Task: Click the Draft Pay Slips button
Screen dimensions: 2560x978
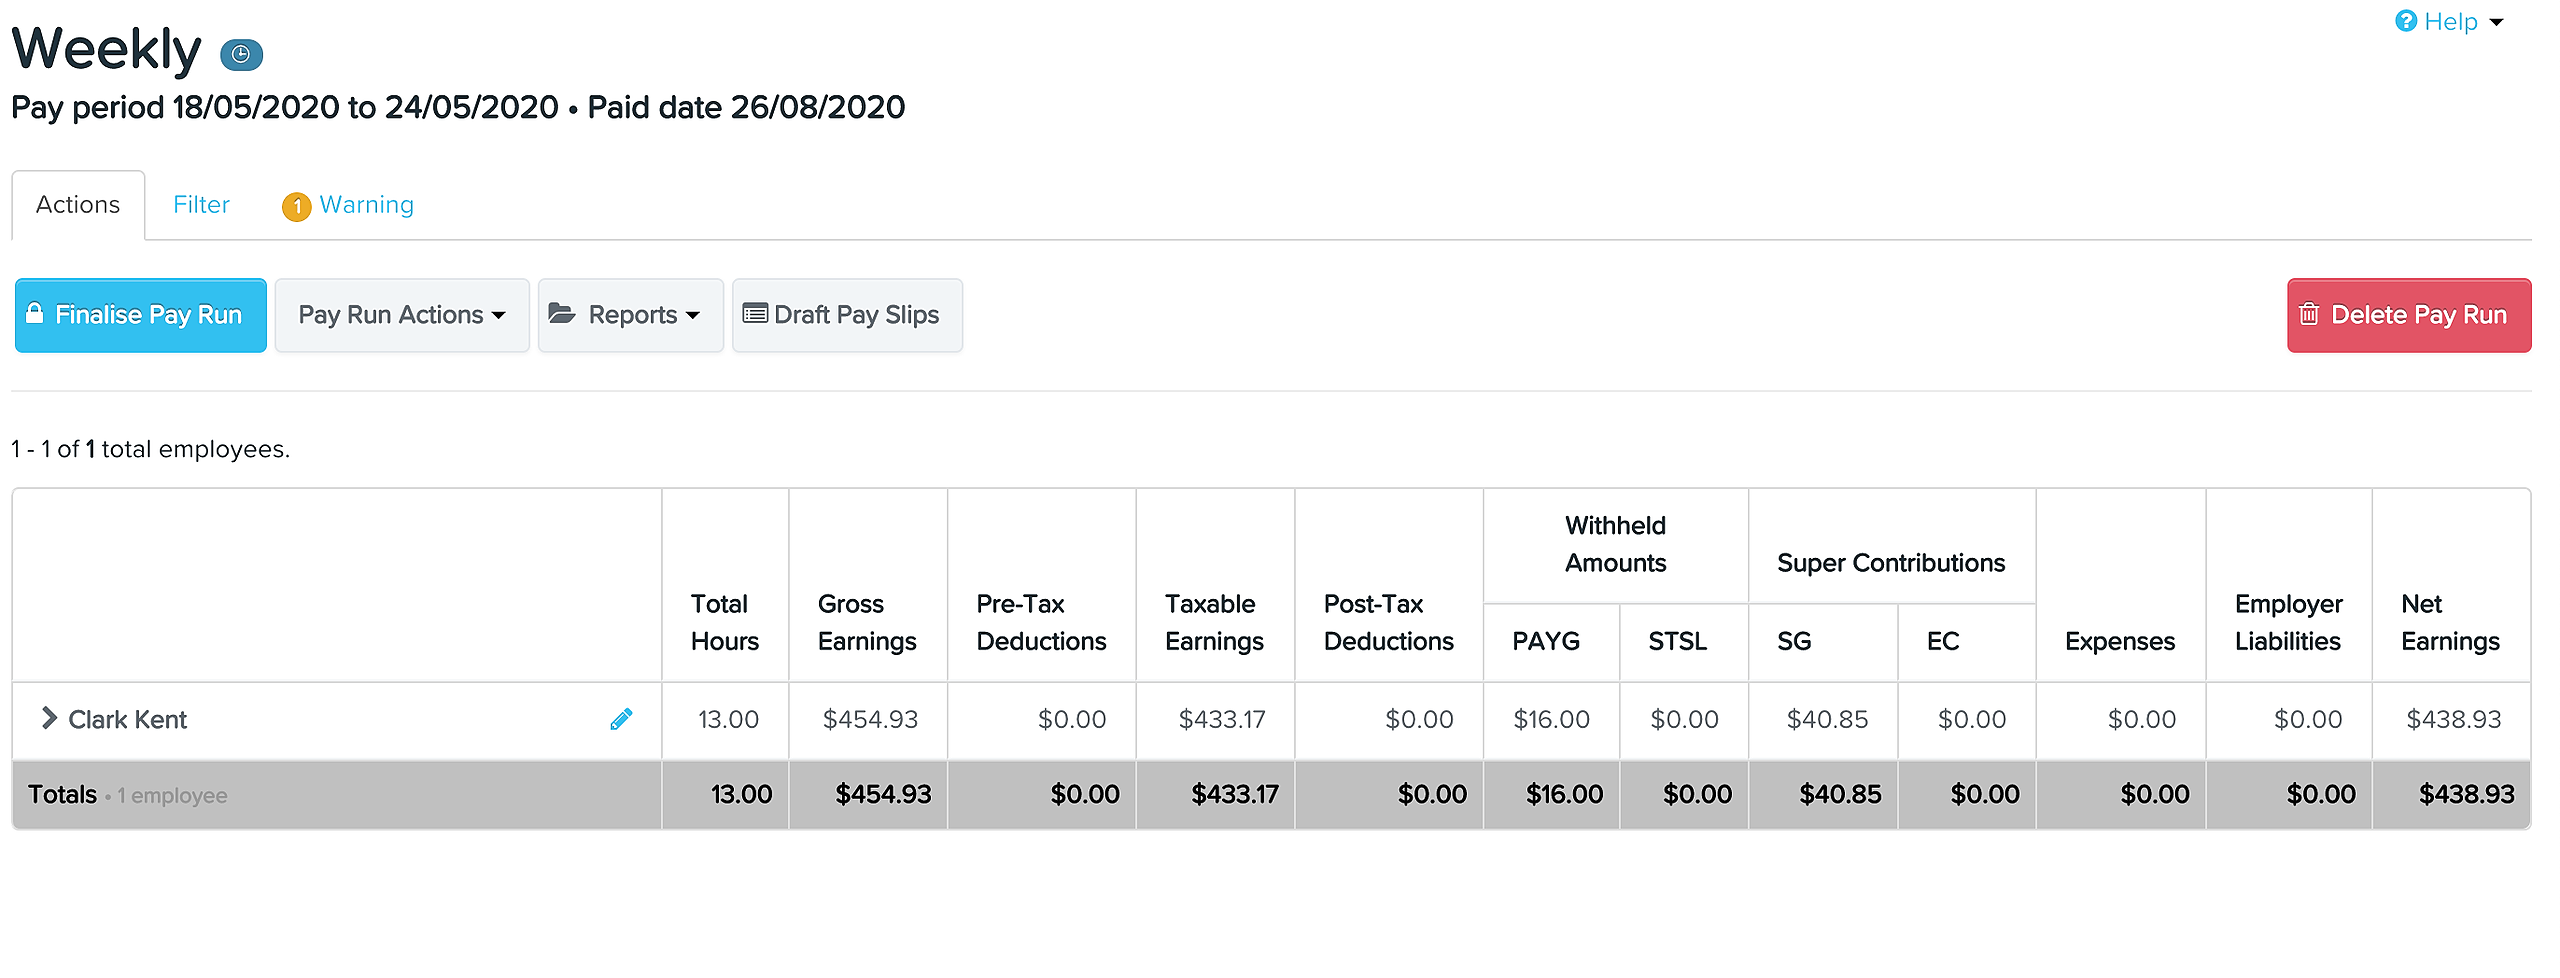Action: (x=847, y=315)
